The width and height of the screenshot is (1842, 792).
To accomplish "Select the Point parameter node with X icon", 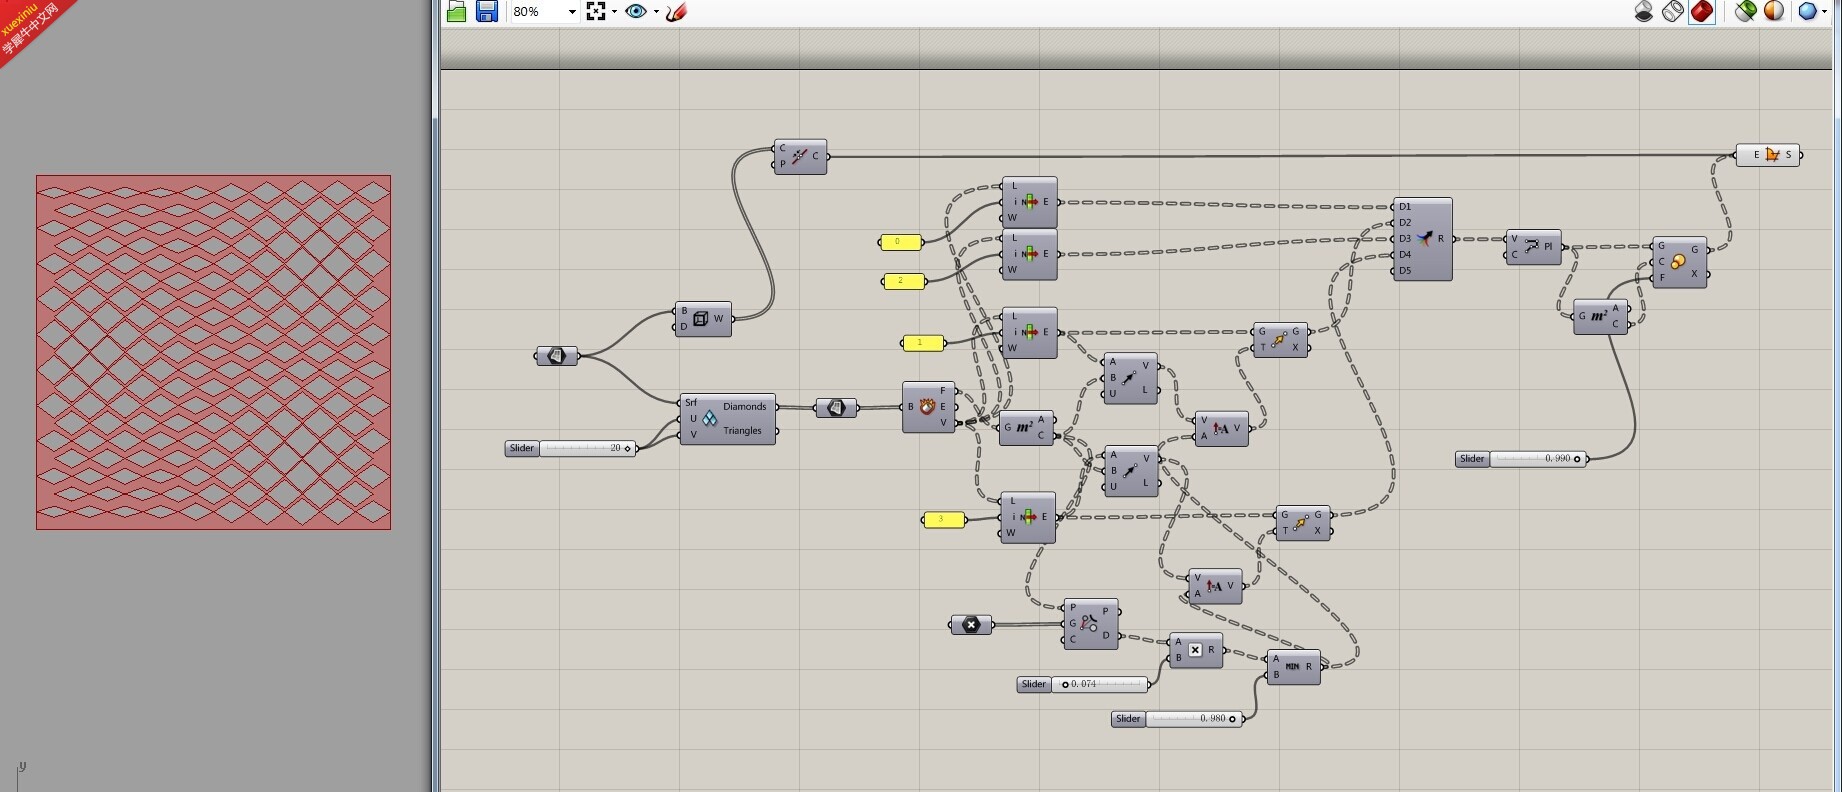I will [x=971, y=625].
